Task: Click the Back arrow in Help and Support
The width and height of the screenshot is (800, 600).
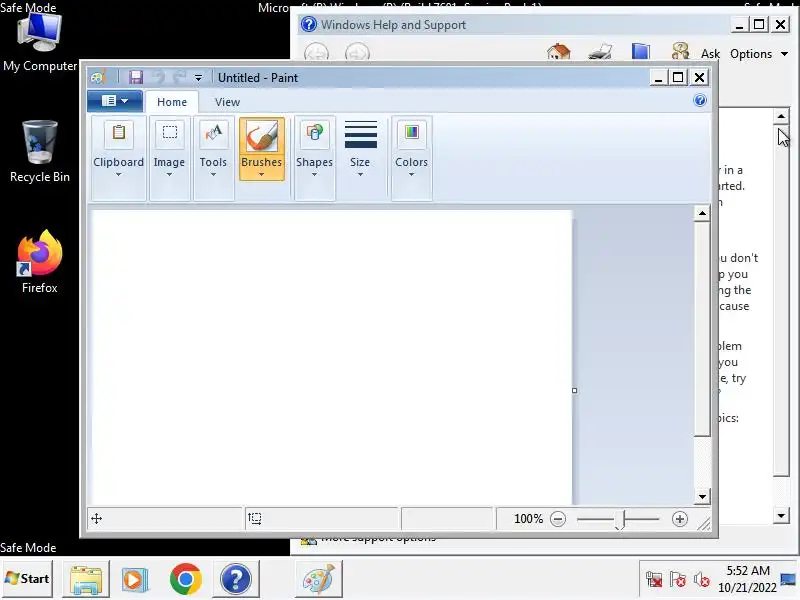Action: (x=316, y=53)
